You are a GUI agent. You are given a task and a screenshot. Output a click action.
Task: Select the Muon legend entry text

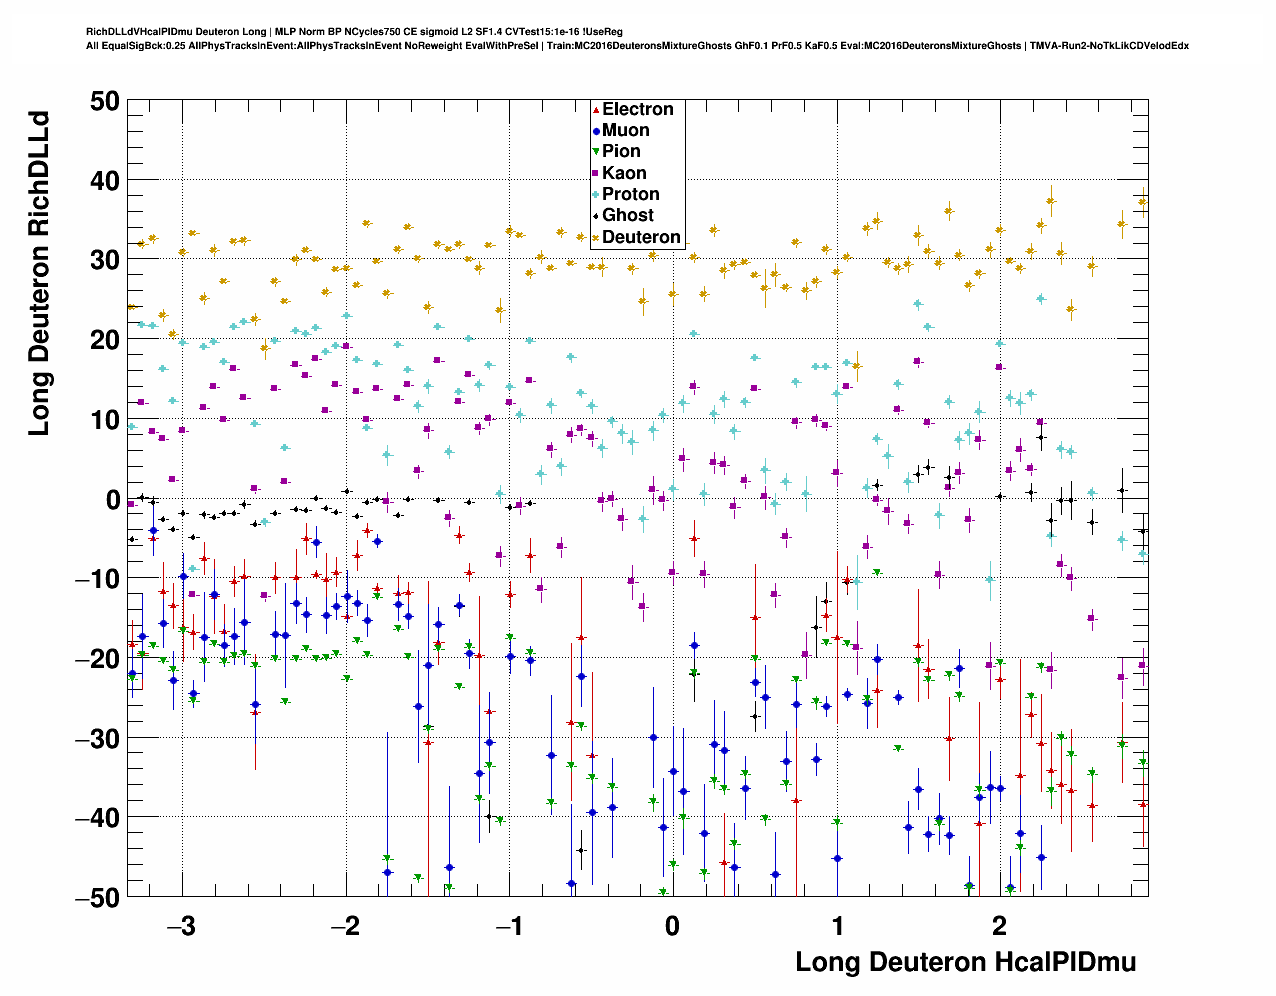625,131
